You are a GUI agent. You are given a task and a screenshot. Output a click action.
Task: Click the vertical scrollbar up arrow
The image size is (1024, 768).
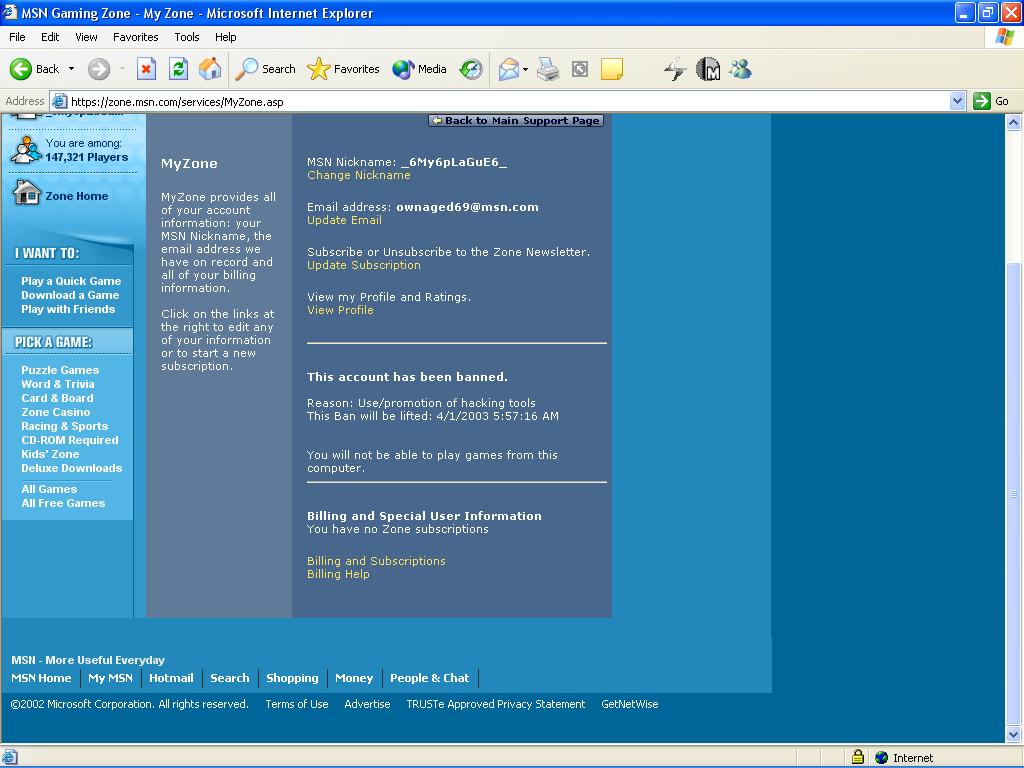click(x=1014, y=122)
